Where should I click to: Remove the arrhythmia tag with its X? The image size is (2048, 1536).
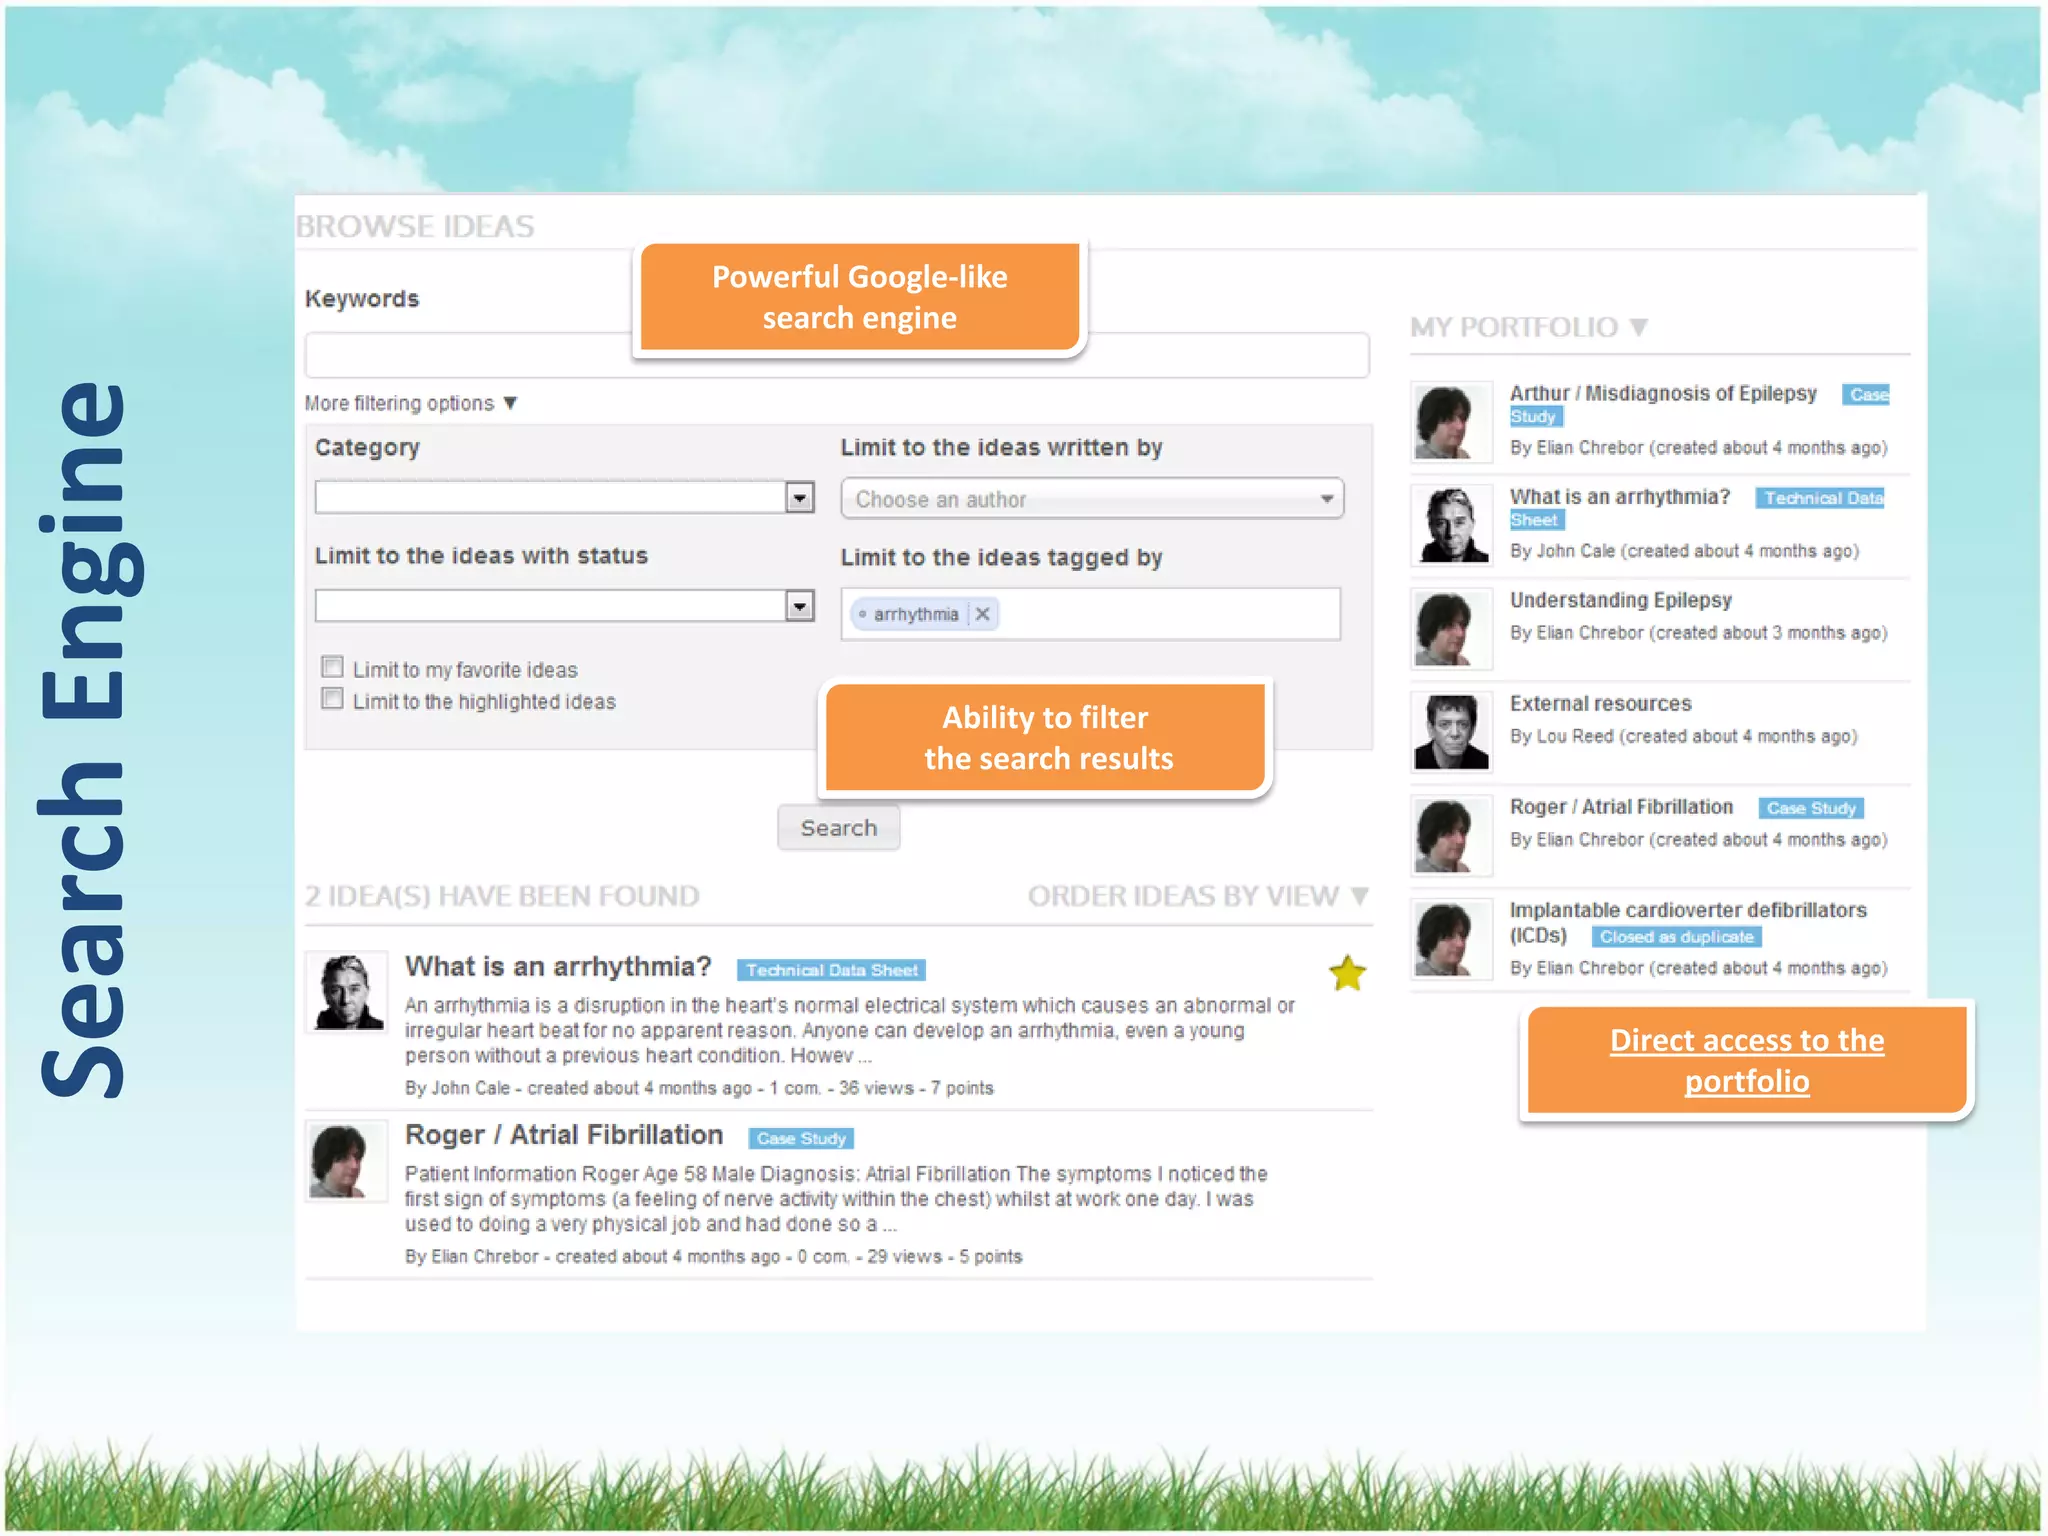982,614
